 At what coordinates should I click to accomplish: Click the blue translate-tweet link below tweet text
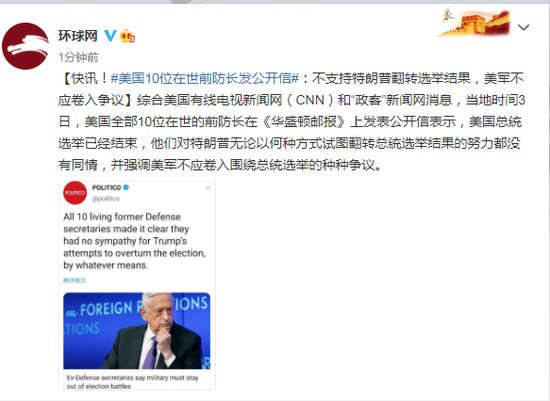(x=75, y=280)
